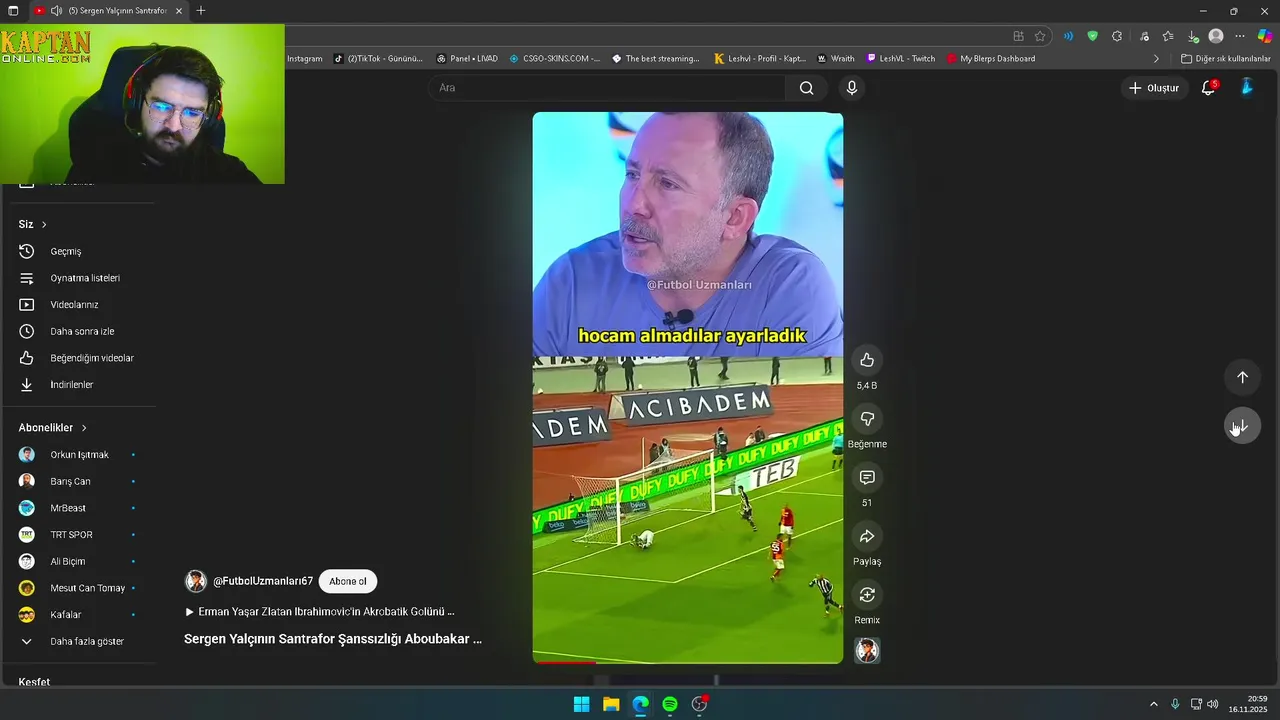The image size is (1280, 720).
Task: Open My Blerps Dashboard bookmark
Action: (991, 59)
